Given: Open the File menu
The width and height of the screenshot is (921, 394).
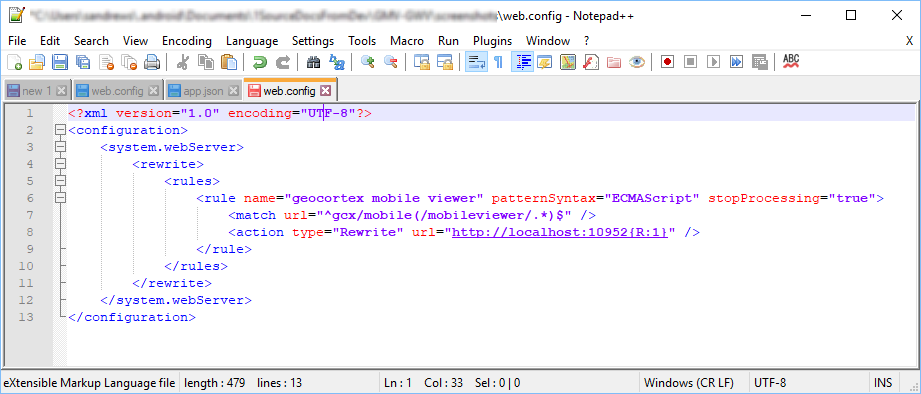Looking at the screenshot, I should tap(17, 41).
